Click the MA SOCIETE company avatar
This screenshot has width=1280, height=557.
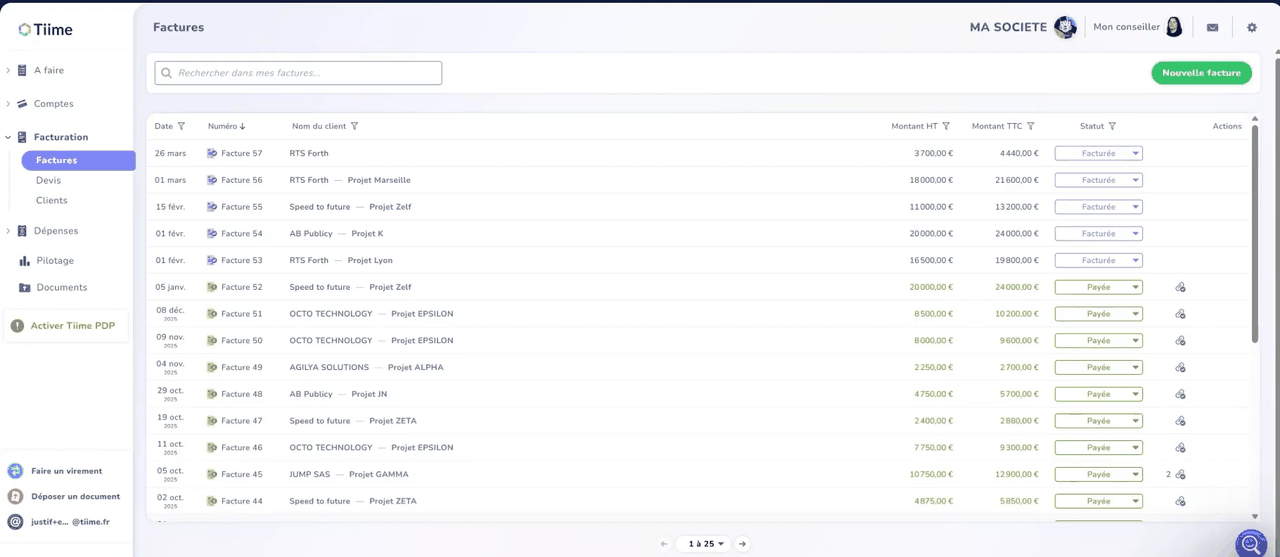coord(1065,27)
